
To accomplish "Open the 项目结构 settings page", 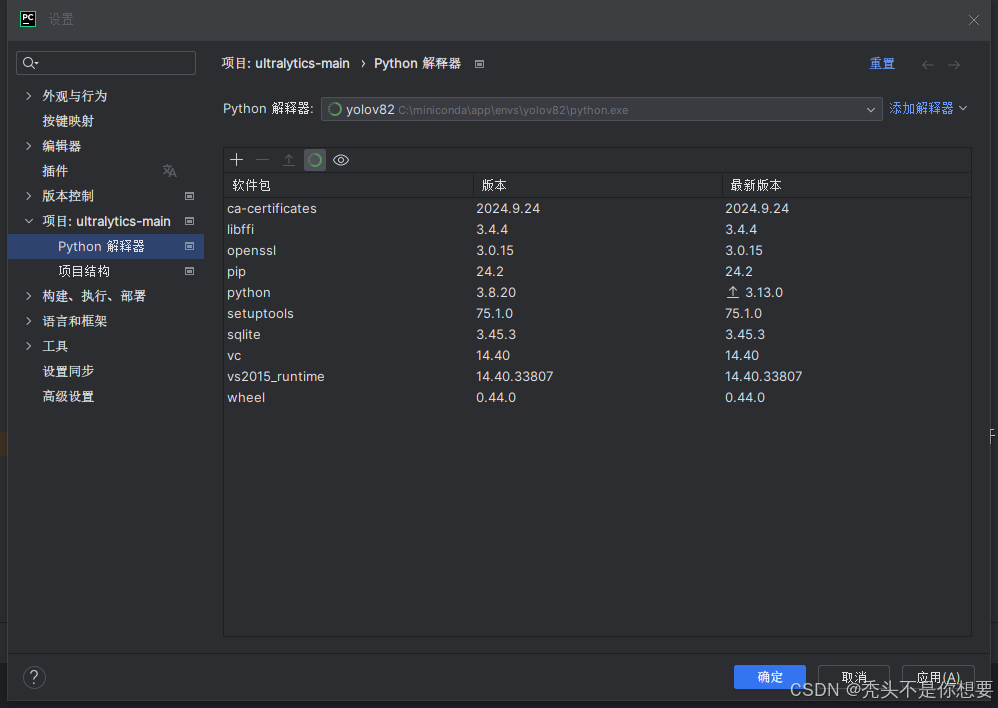I will click(84, 271).
